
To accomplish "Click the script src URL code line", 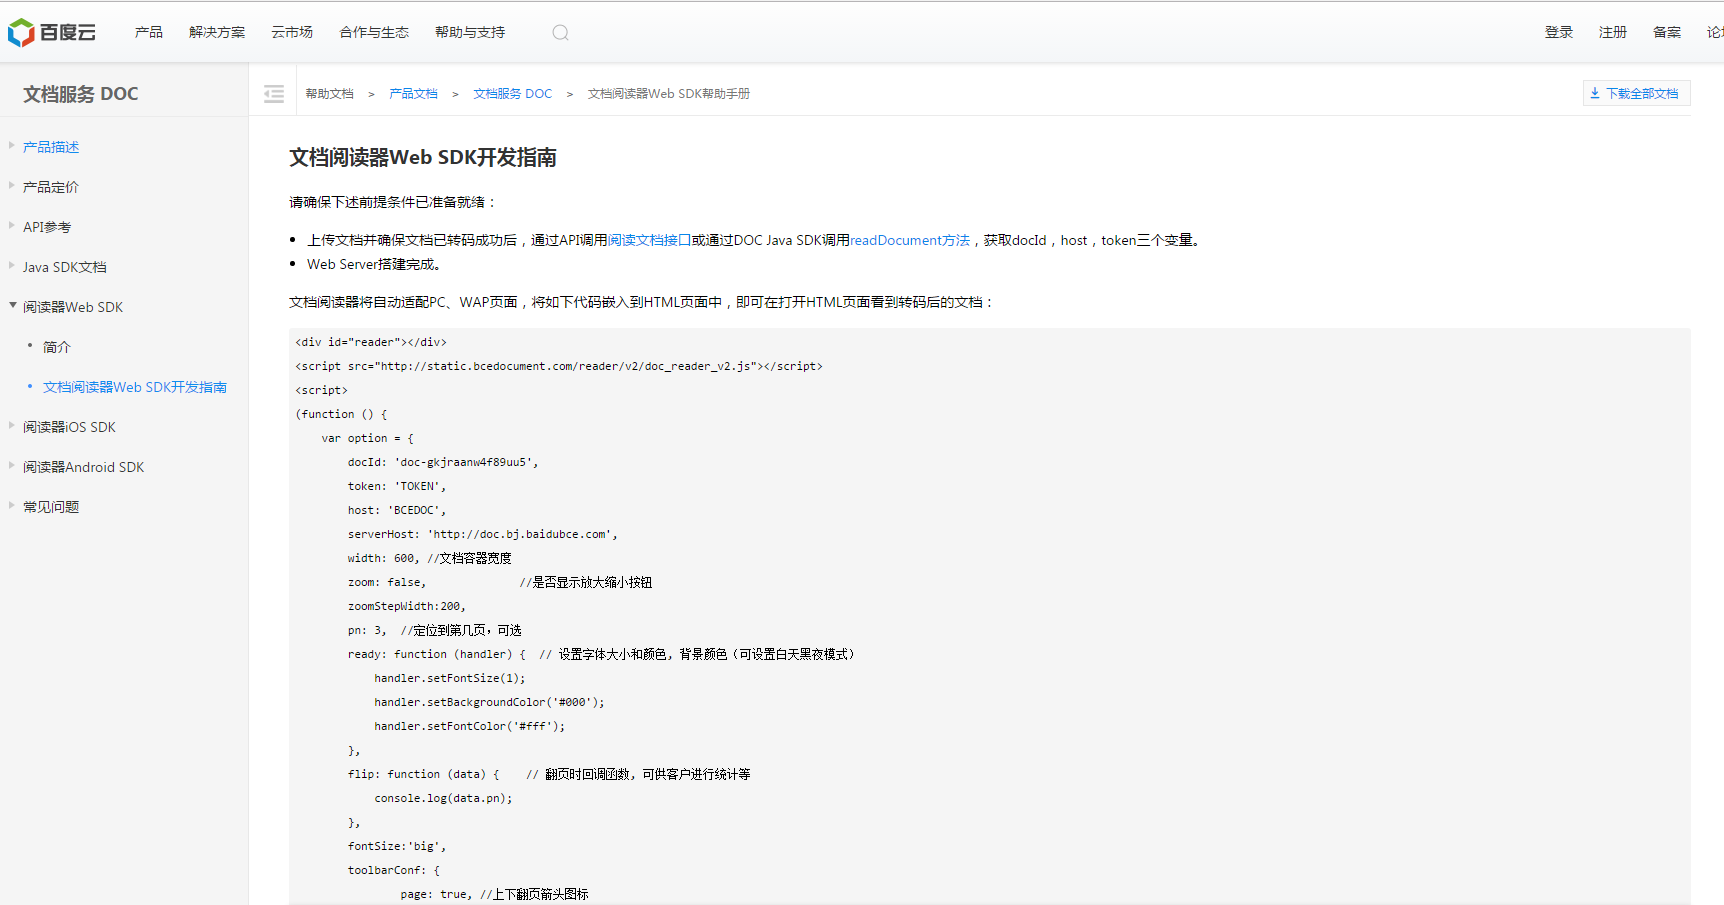I will 559,366.
